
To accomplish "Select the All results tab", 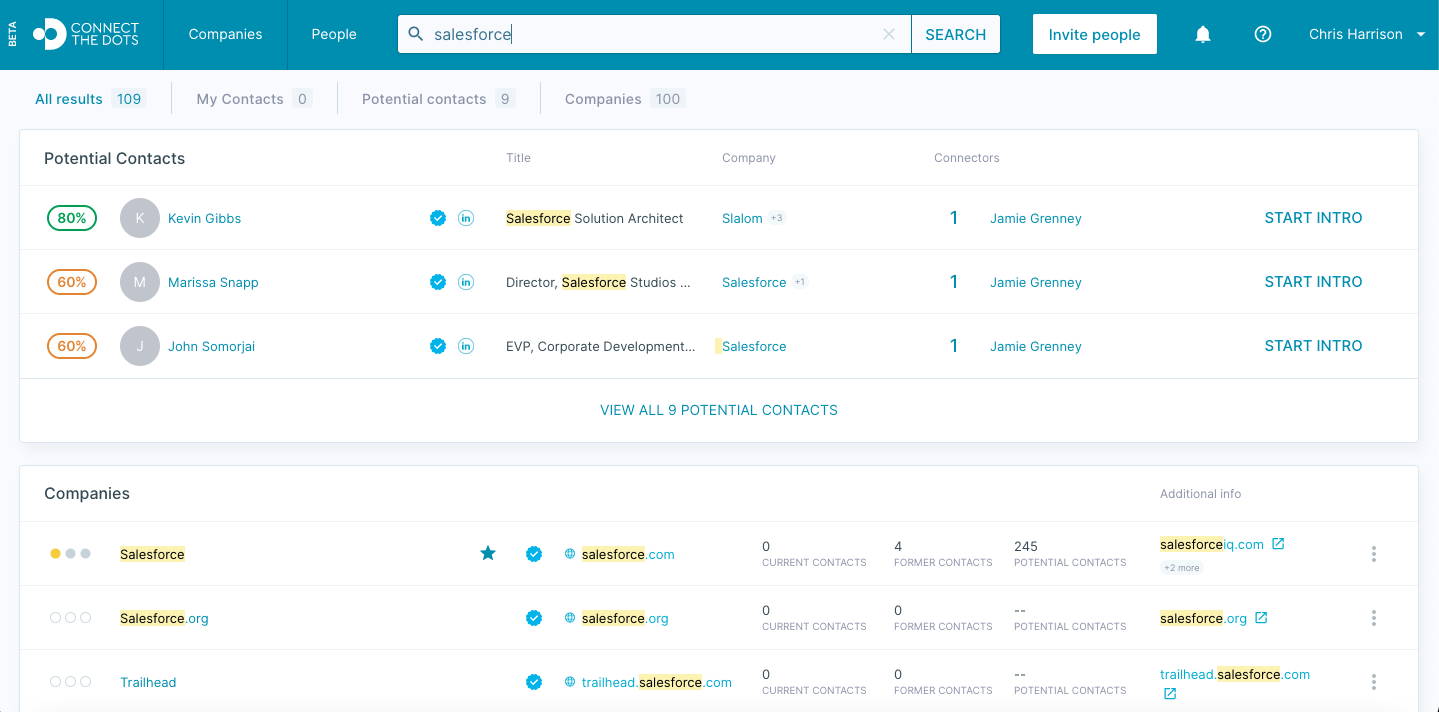I will pyautogui.click(x=90, y=99).
